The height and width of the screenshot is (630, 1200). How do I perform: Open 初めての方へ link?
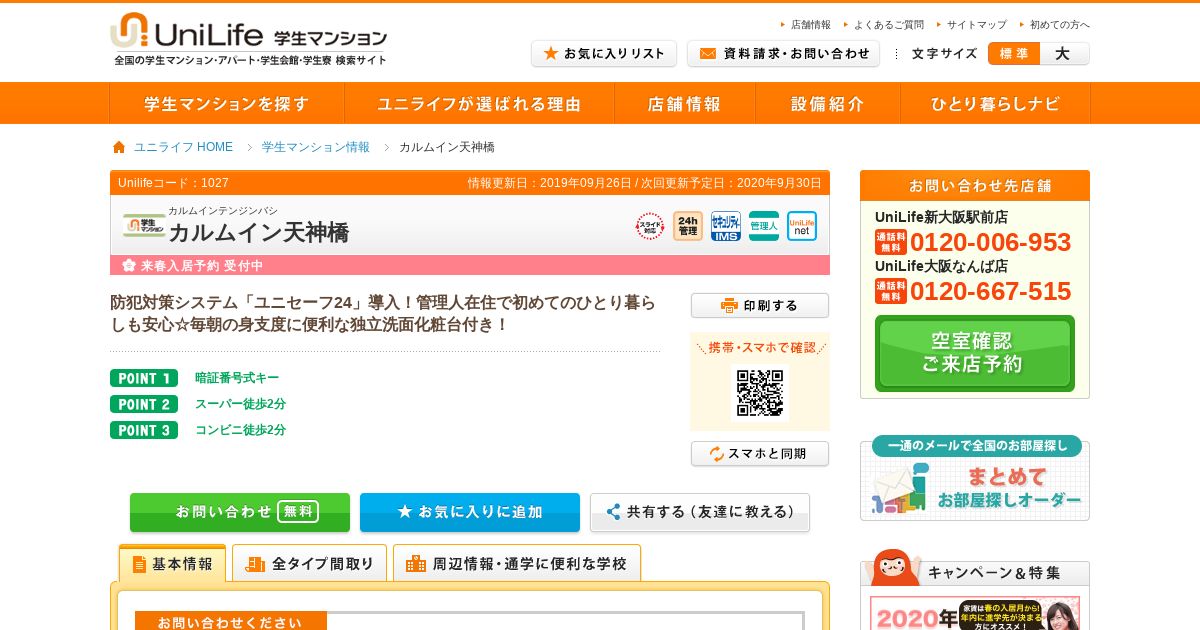tap(1059, 25)
